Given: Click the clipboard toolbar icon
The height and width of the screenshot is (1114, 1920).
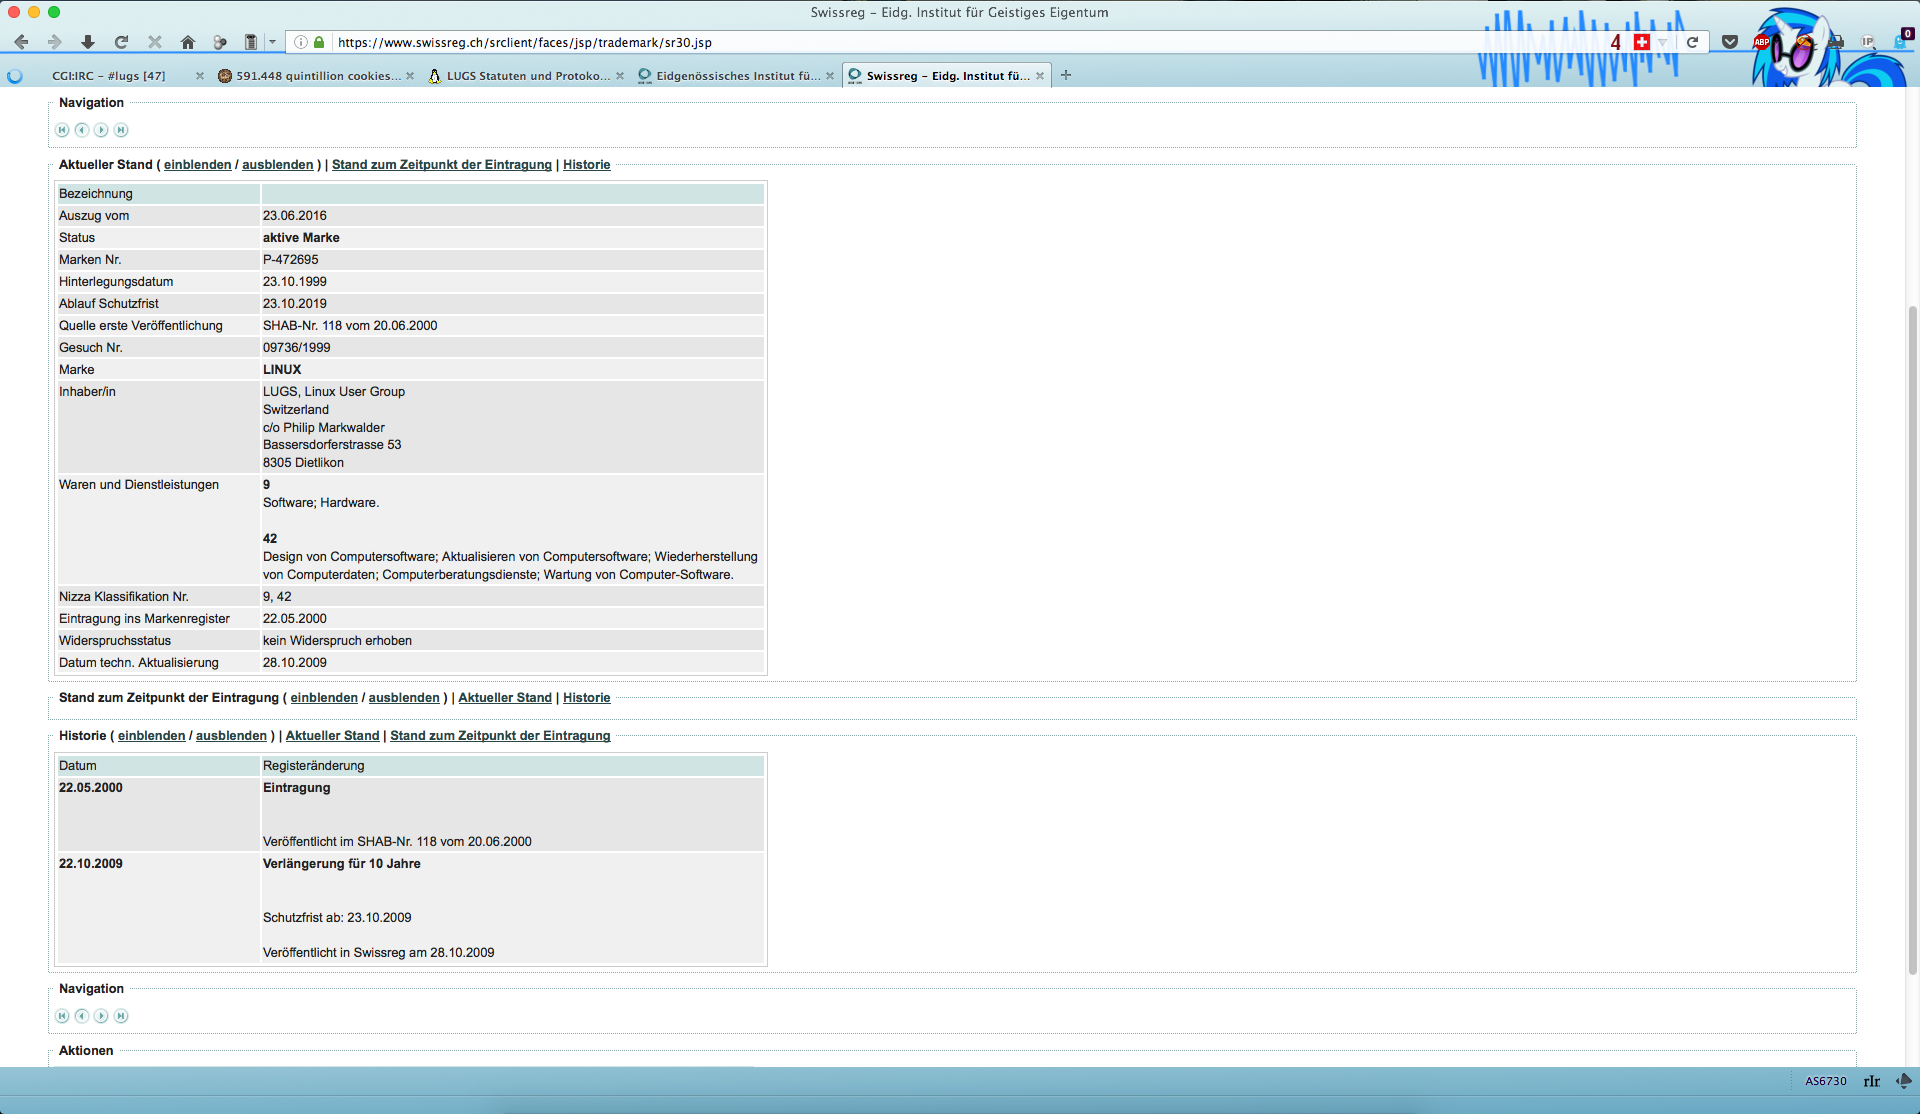Looking at the screenshot, I should (x=251, y=42).
